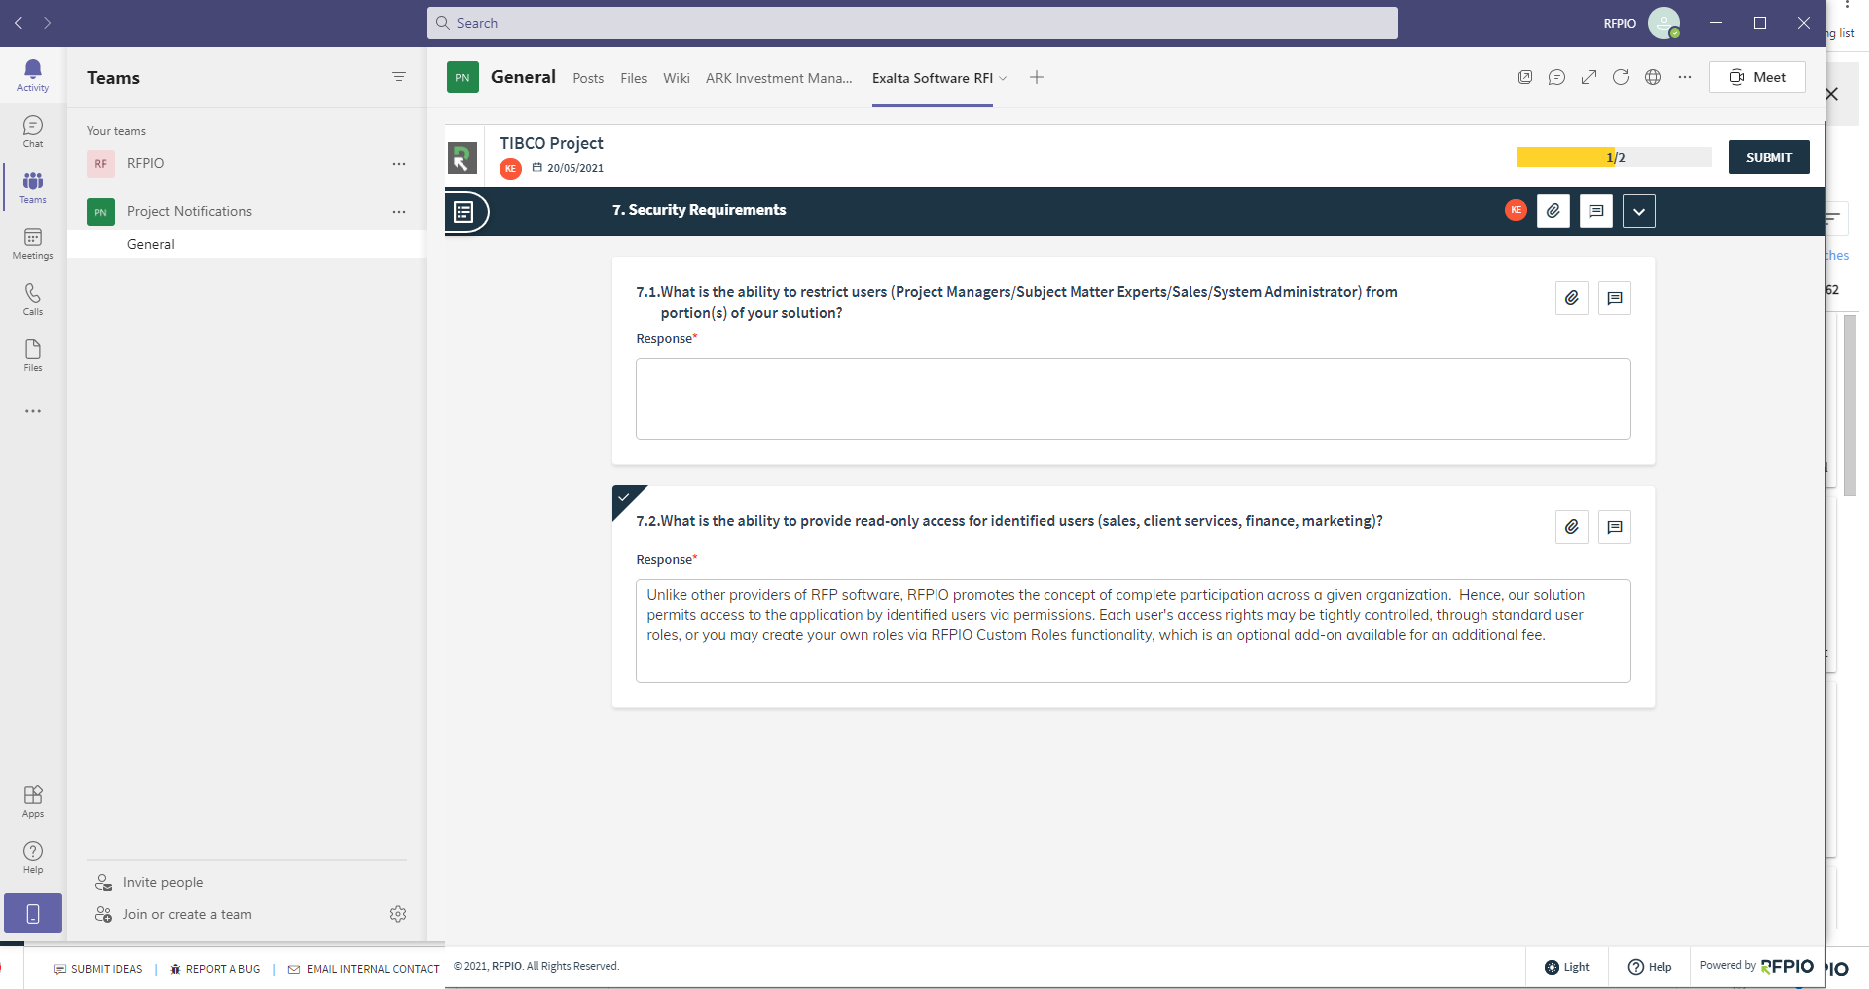Image resolution: width=1869 pixels, height=989 pixels.
Task: Attach a file to question 7.1
Action: coord(1572,298)
